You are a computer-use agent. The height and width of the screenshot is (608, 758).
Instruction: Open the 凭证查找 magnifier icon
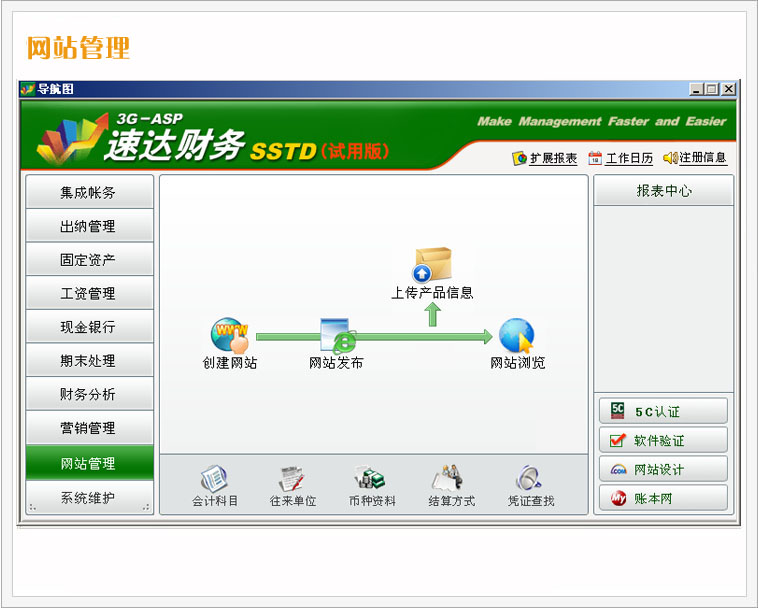click(x=529, y=478)
